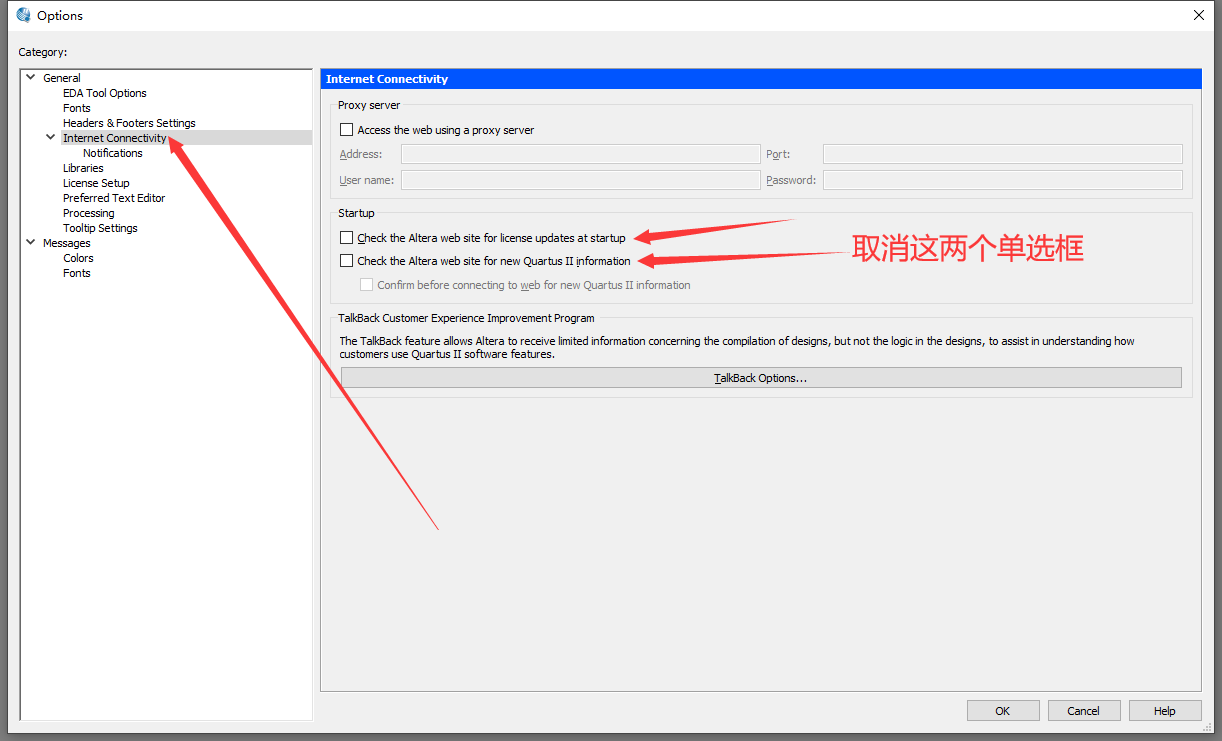Collapse the Internet Connectivity tree node
The image size is (1222, 741).
(51, 137)
